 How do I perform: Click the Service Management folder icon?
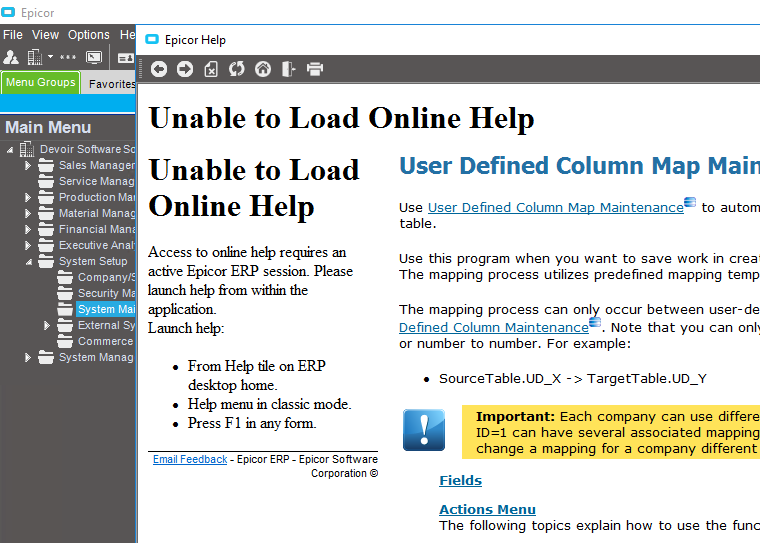[46, 181]
